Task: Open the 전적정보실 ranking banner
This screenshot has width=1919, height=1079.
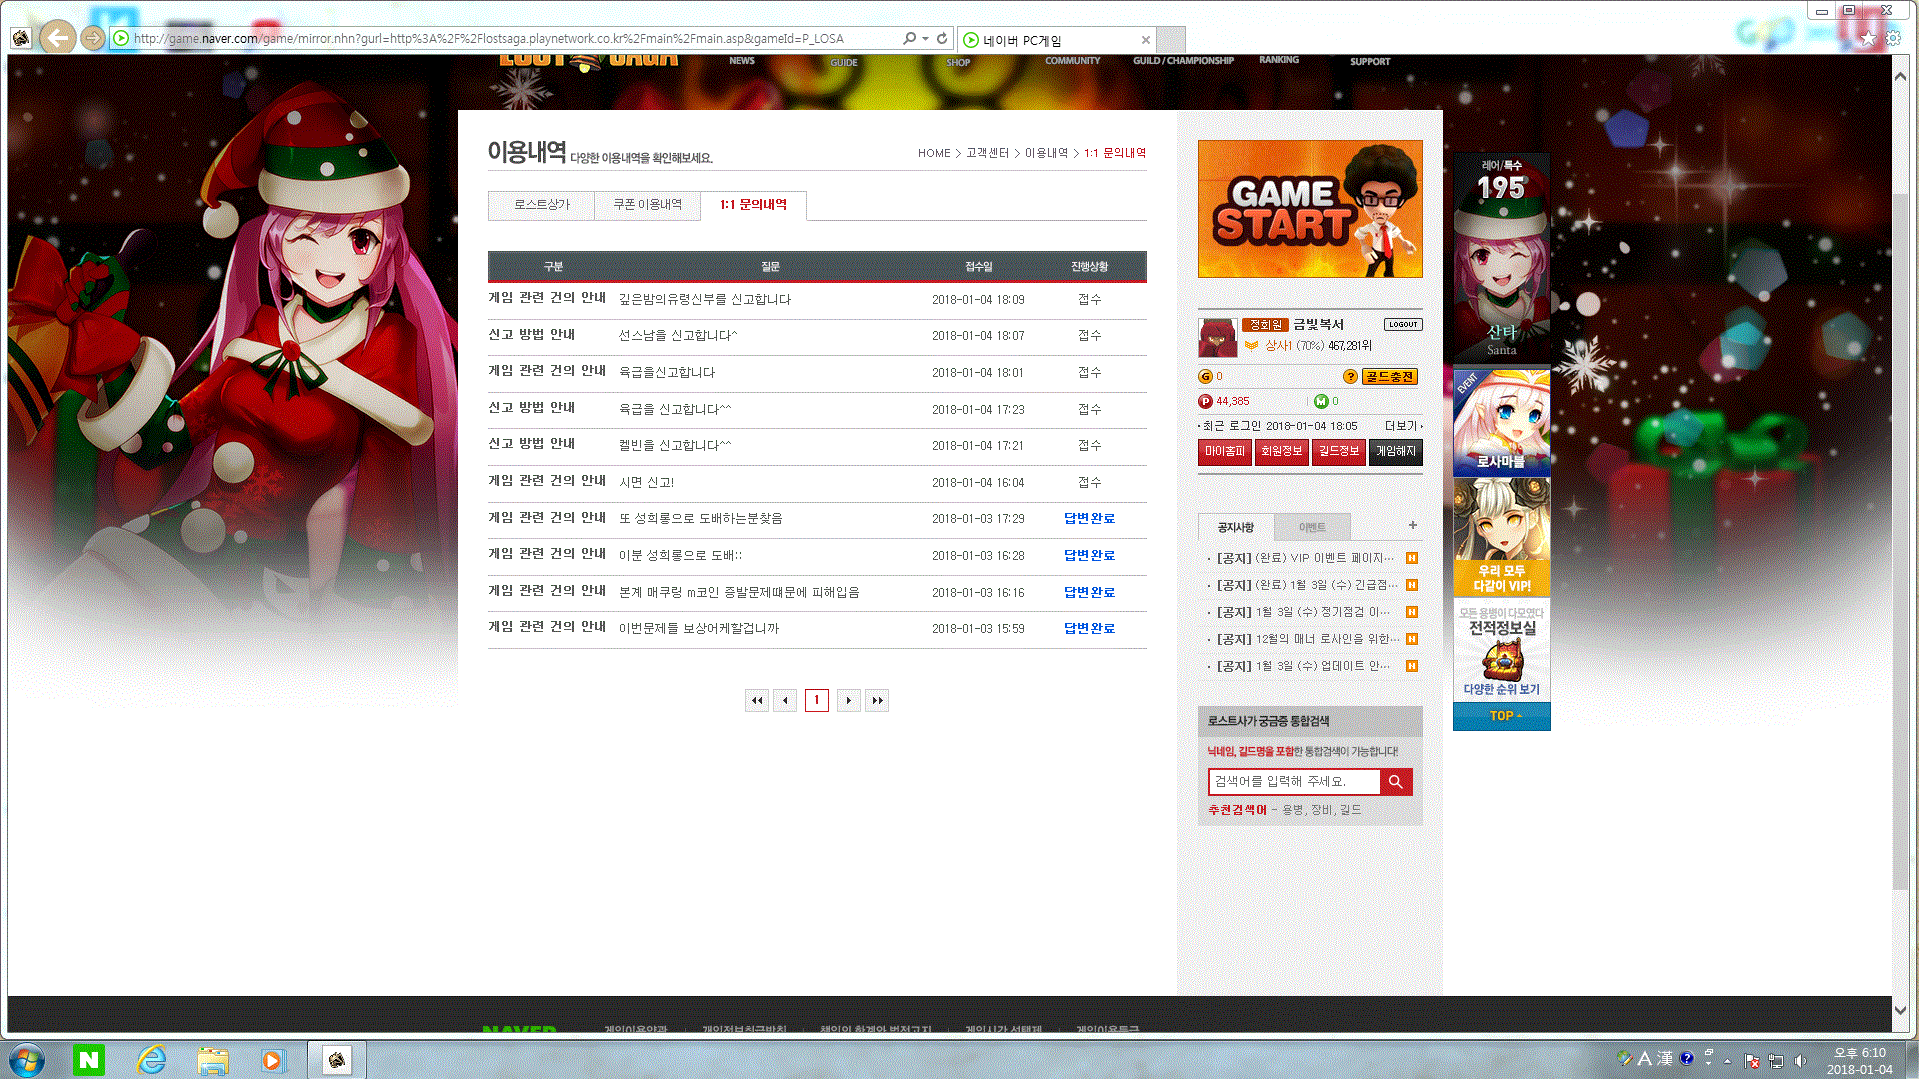Action: [1502, 651]
